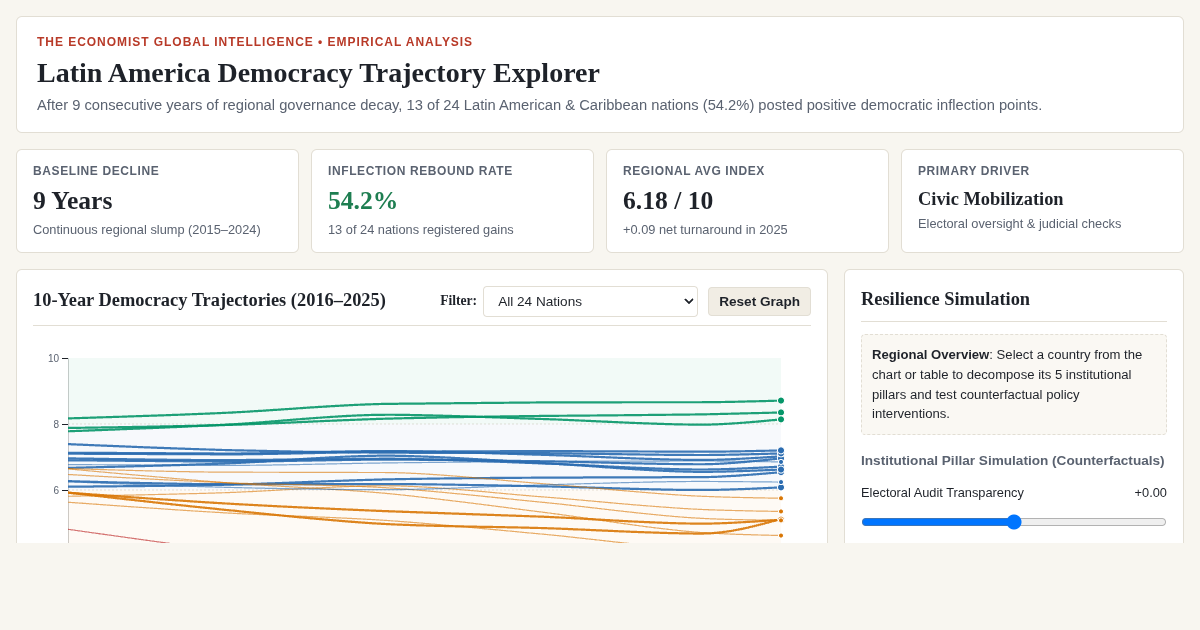Click the Reset Graph button
The height and width of the screenshot is (630, 1200).
coord(759,301)
